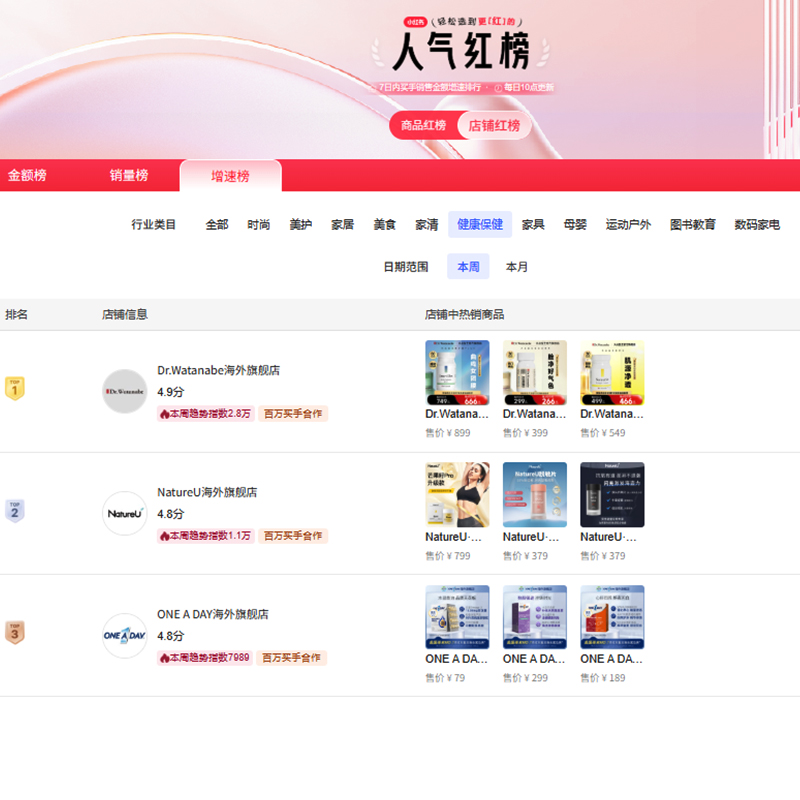800x800 pixels.
Task: Open the 金额榜 tab
Action: click(27, 175)
